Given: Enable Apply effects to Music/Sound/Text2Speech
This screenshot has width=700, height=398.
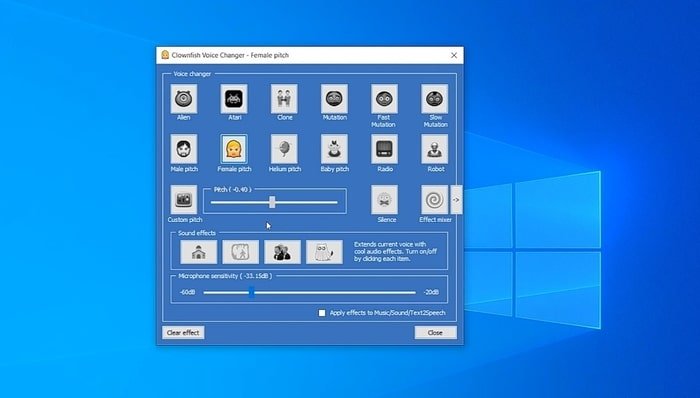Looking at the screenshot, I should click(322, 313).
